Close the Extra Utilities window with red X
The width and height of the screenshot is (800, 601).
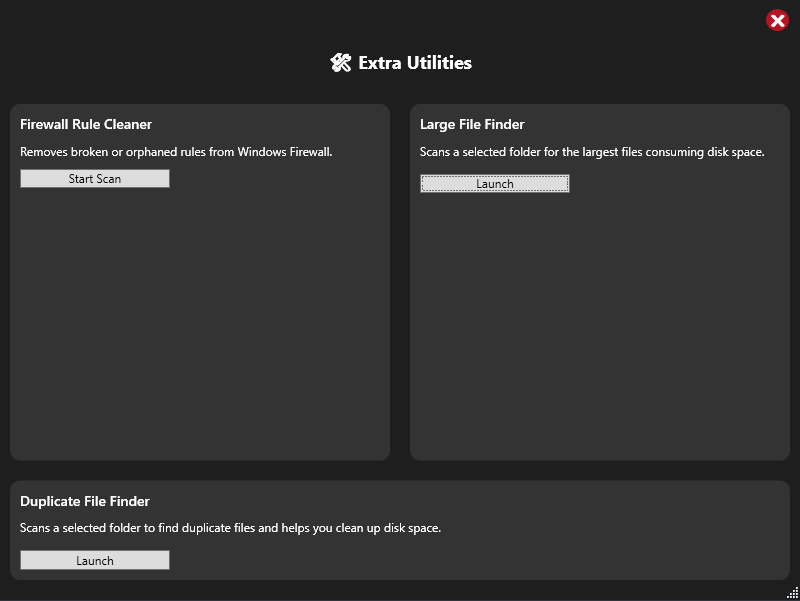point(777,20)
